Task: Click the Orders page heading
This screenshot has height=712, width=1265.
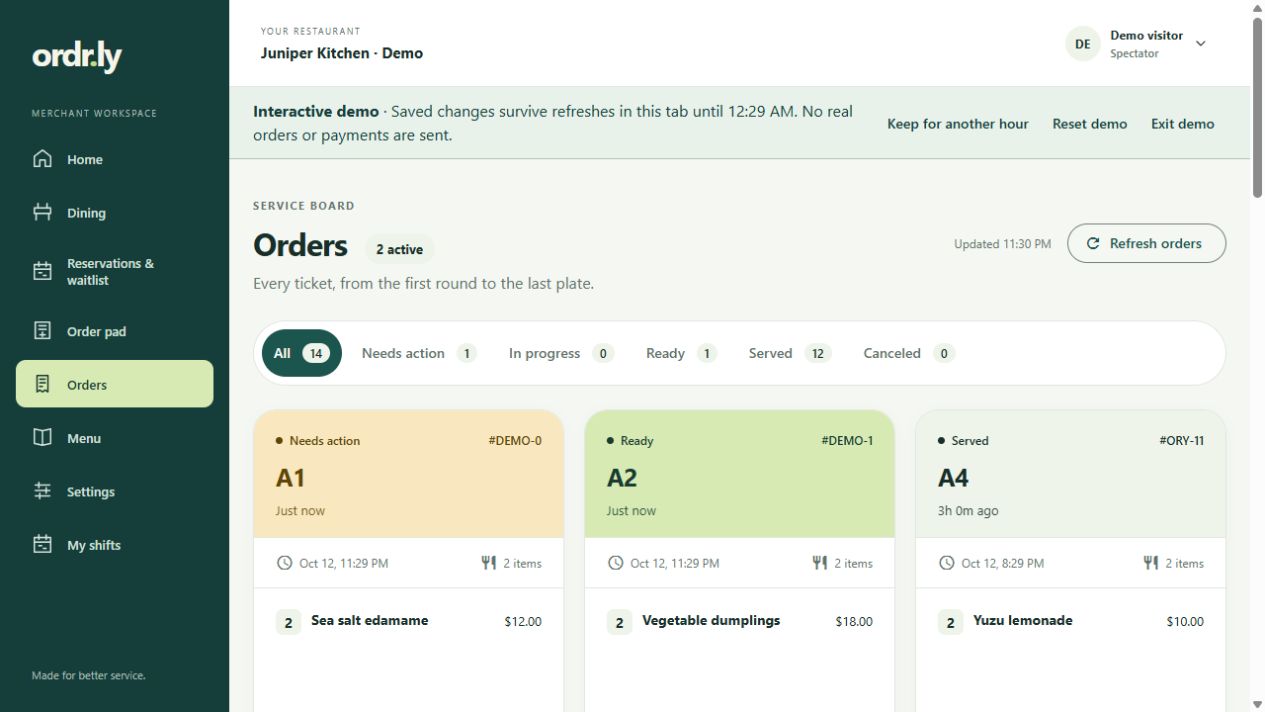Action: (x=300, y=245)
